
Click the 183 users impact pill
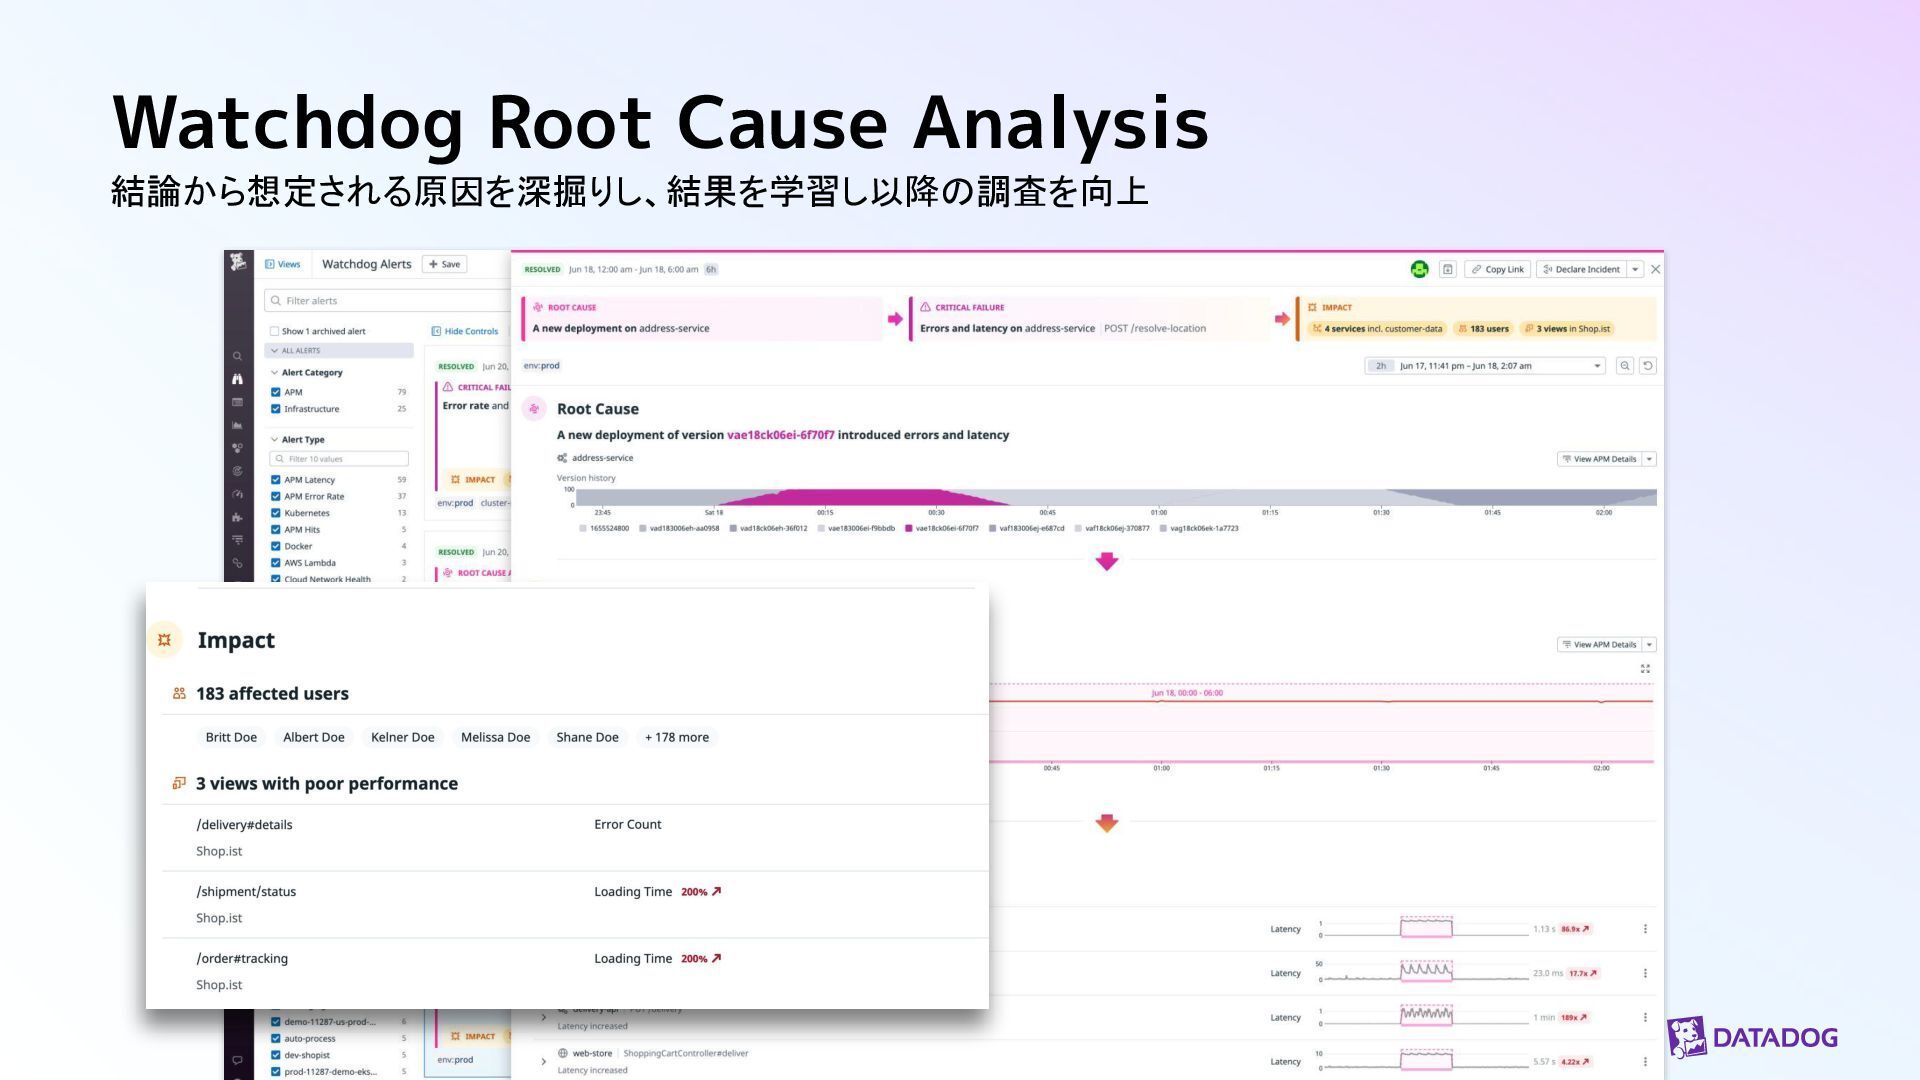click(1483, 329)
